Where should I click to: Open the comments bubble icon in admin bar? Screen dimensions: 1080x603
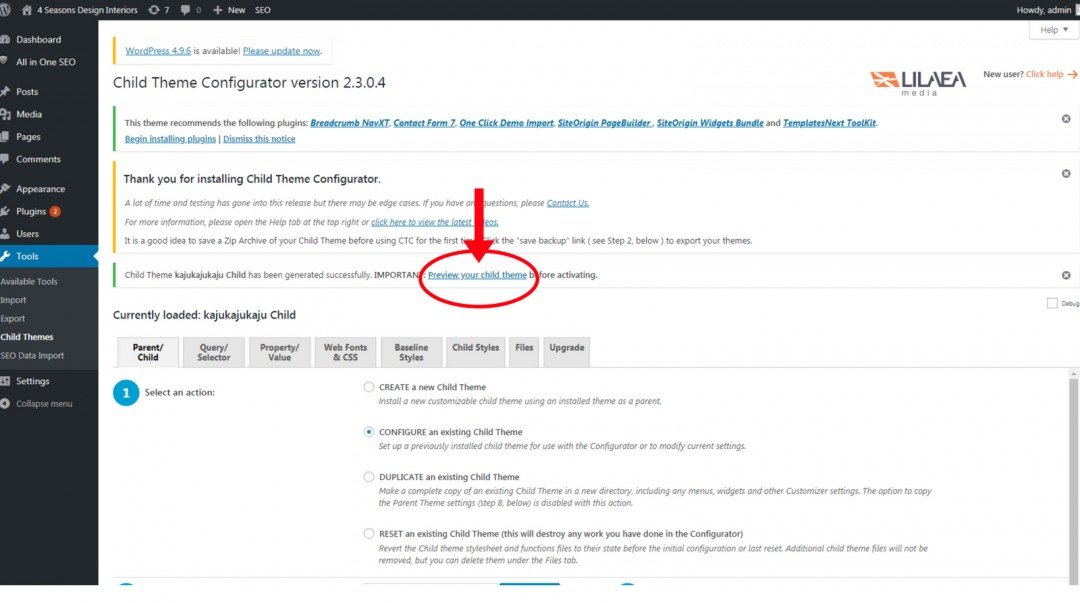point(185,10)
